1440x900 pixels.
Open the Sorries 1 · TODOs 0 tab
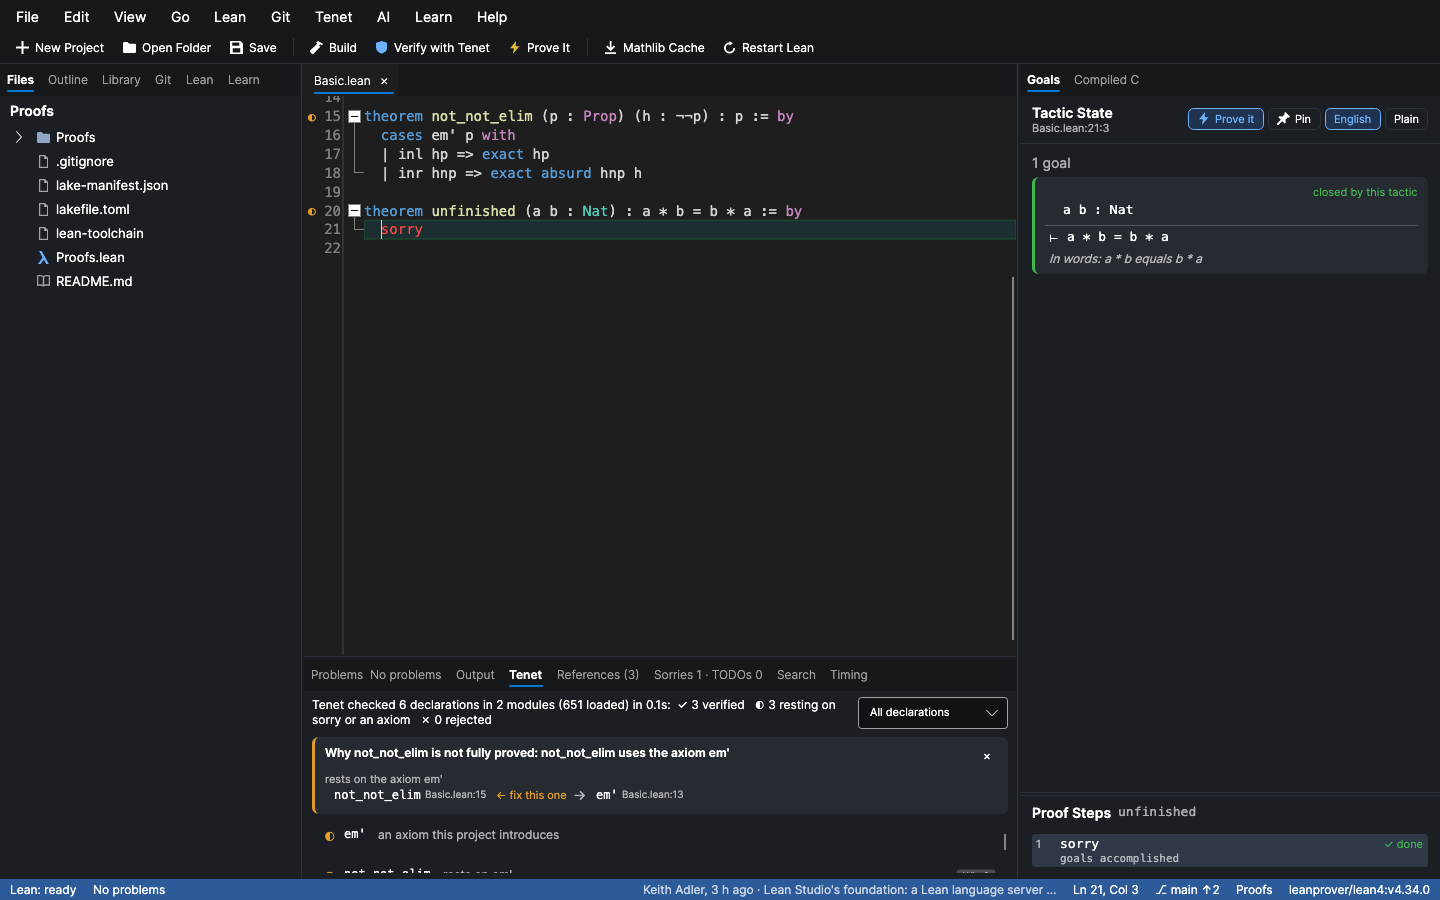[708, 675]
